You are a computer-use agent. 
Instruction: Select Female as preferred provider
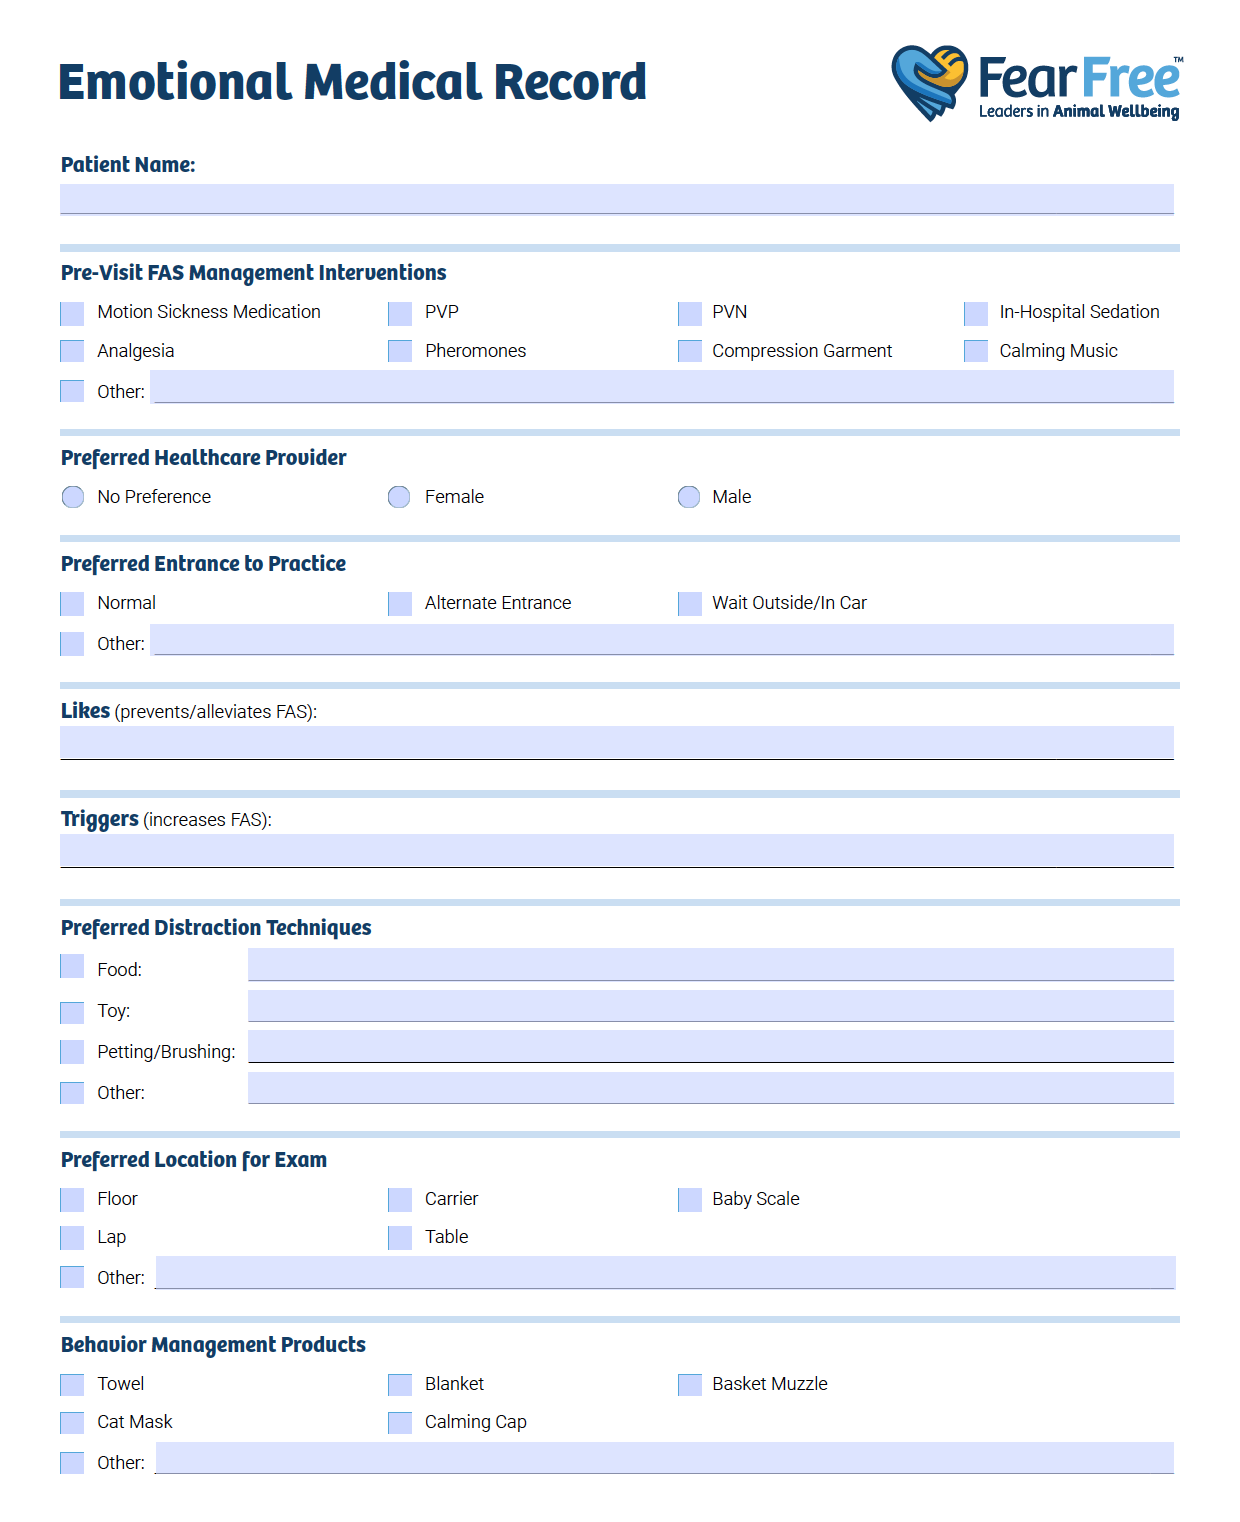pyautogui.click(x=399, y=497)
